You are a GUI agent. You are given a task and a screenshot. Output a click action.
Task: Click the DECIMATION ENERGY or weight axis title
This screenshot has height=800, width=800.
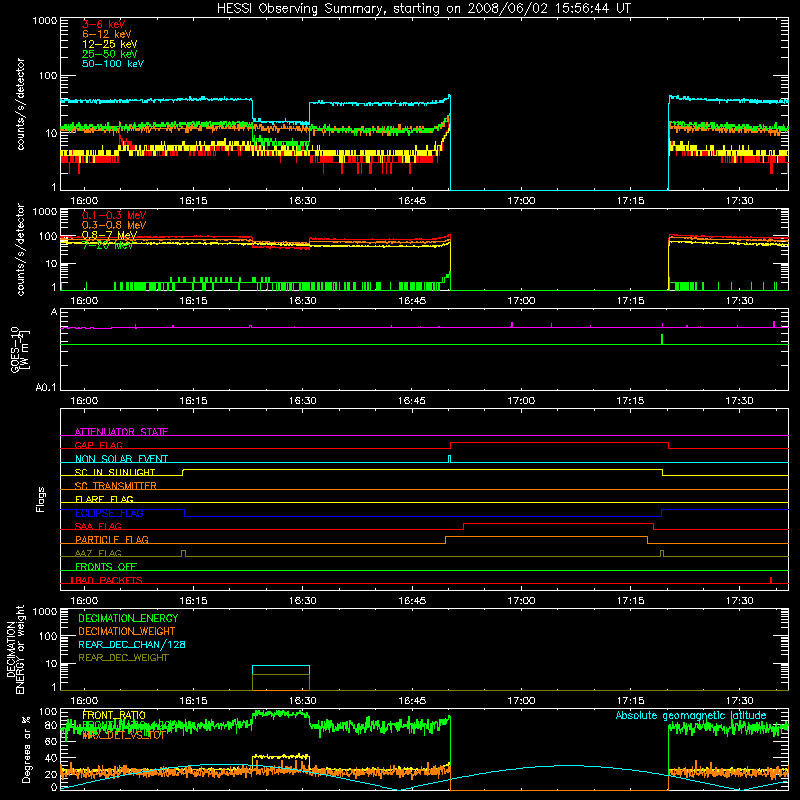tap(16, 649)
